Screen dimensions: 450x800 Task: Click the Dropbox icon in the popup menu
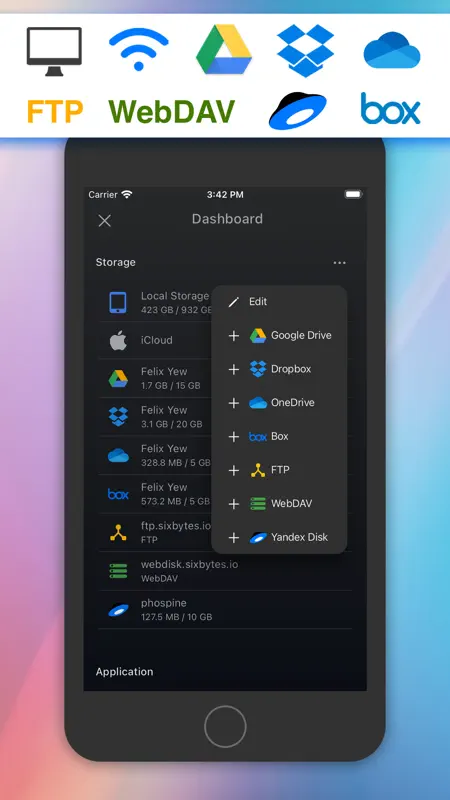pos(258,369)
